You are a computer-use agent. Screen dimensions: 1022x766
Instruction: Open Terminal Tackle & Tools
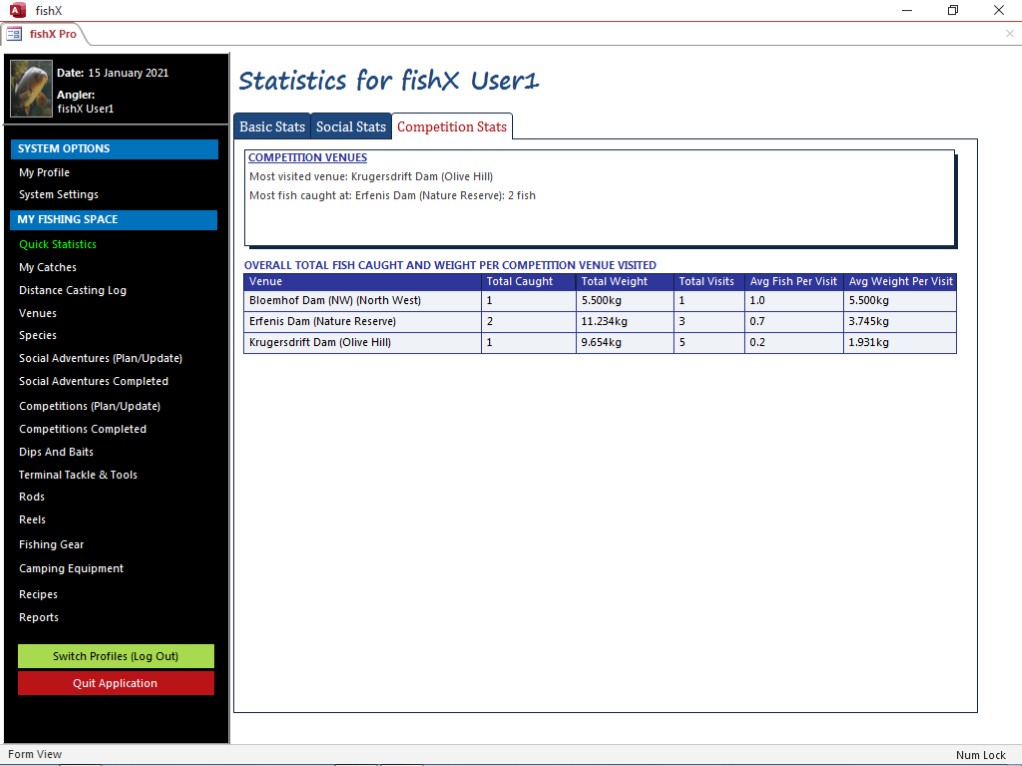click(78, 475)
